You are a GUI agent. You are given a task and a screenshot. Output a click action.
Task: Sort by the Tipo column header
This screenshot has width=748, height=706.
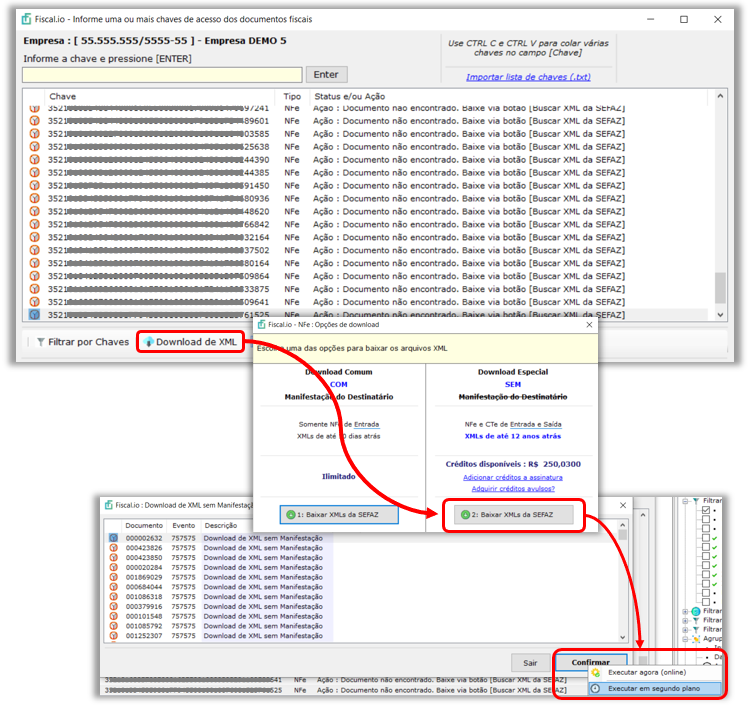pos(292,96)
